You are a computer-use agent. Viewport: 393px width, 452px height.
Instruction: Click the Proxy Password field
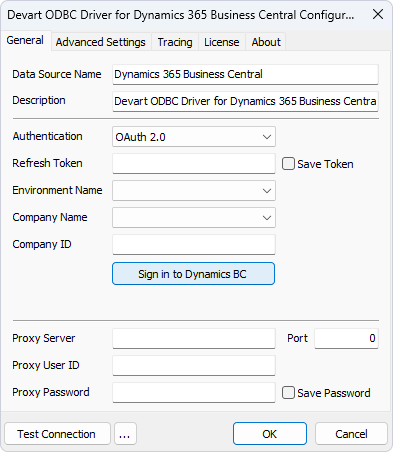click(194, 392)
